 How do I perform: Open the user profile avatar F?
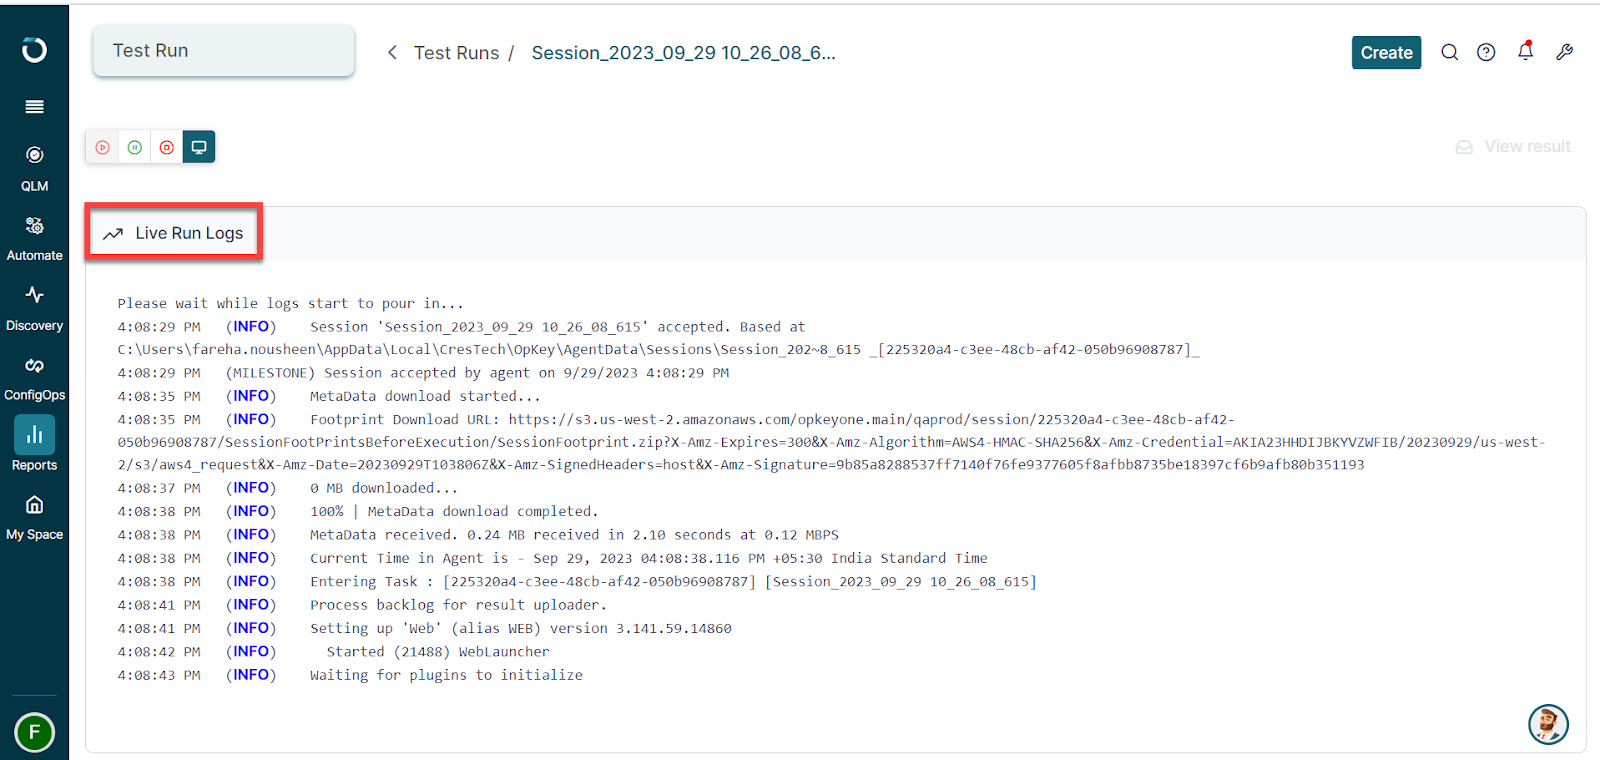point(34,732)
